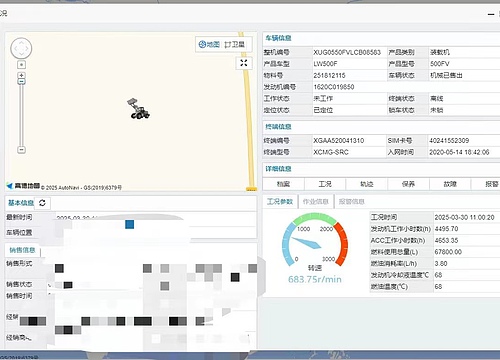Click the 机械已售出 vehicle status value

click(x=446, y=75)
